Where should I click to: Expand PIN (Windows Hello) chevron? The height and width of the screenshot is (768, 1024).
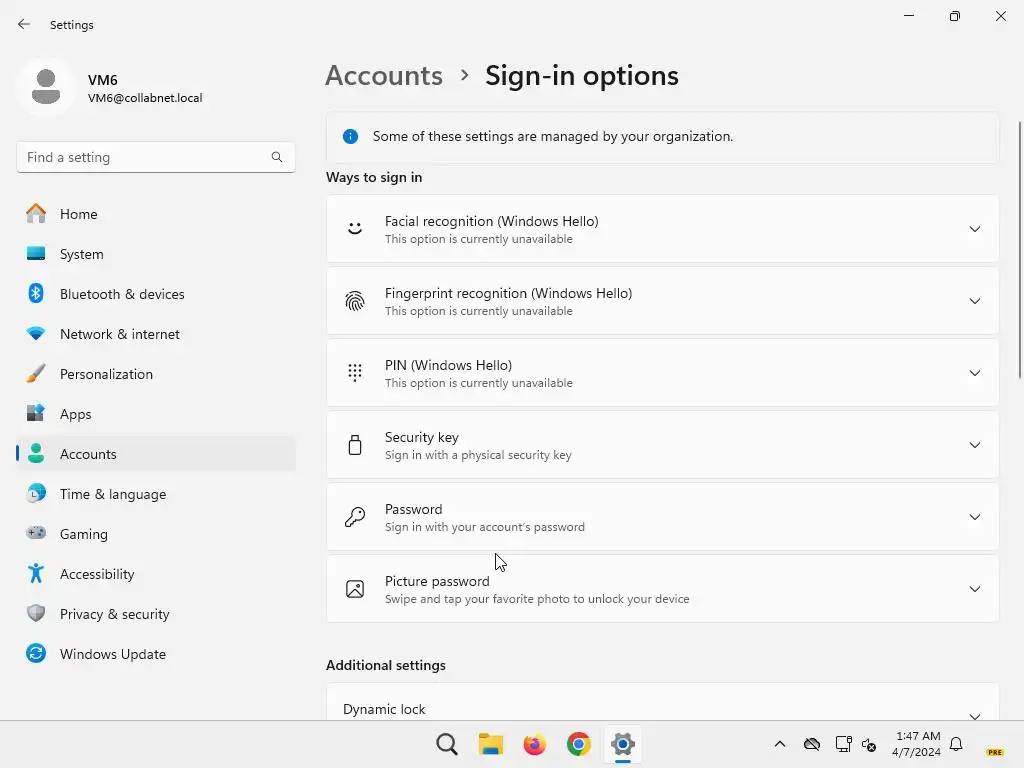974,373
